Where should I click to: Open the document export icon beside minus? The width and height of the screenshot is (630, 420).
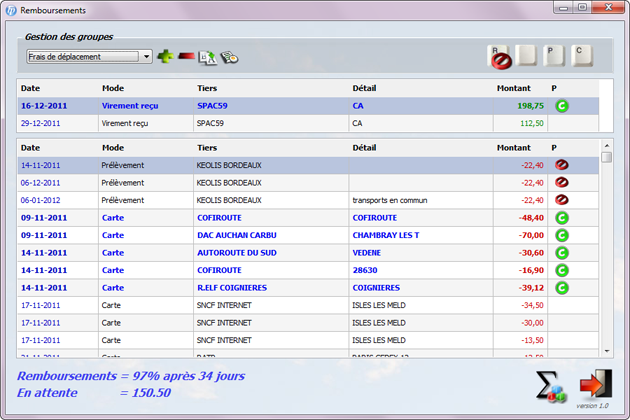[x=207, y=57]
